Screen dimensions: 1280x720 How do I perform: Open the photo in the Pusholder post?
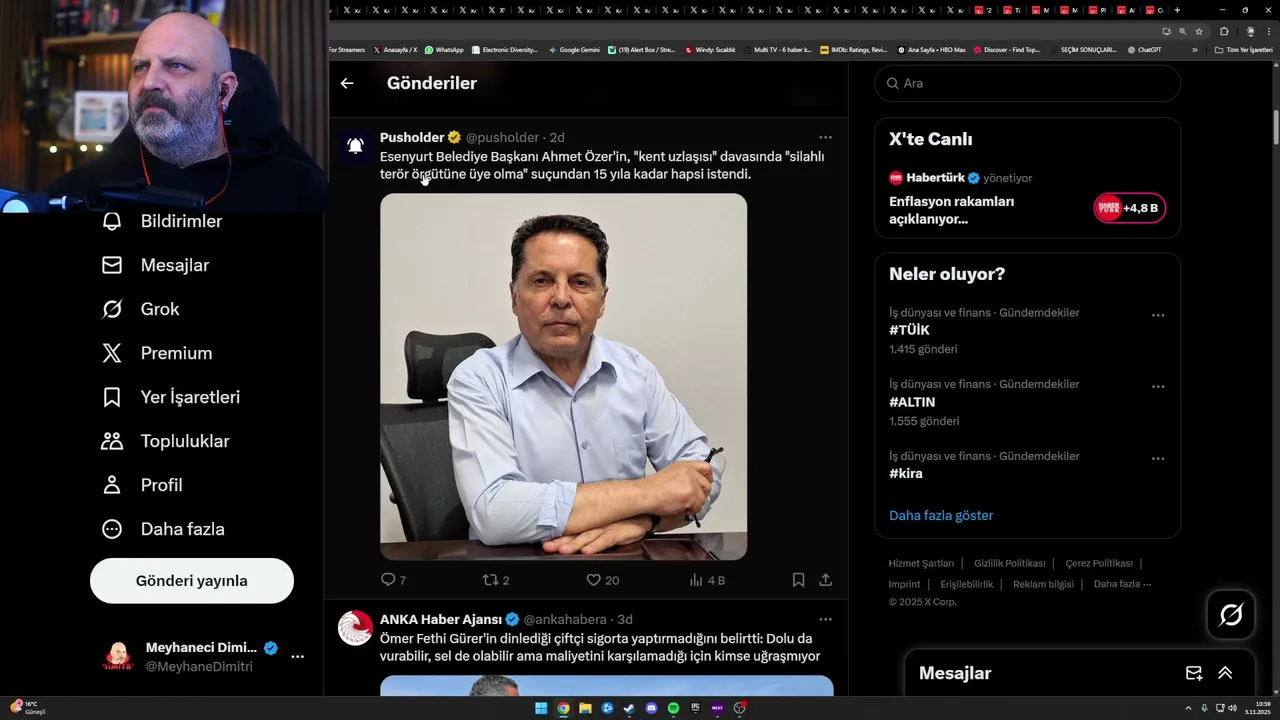coord(563,376)
